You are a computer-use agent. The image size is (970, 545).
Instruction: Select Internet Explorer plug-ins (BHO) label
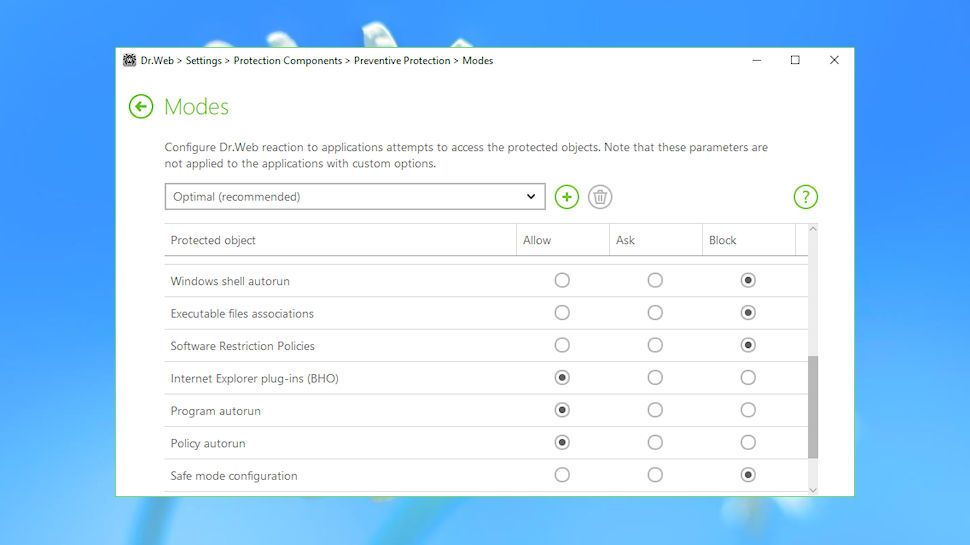pos(254,379)
